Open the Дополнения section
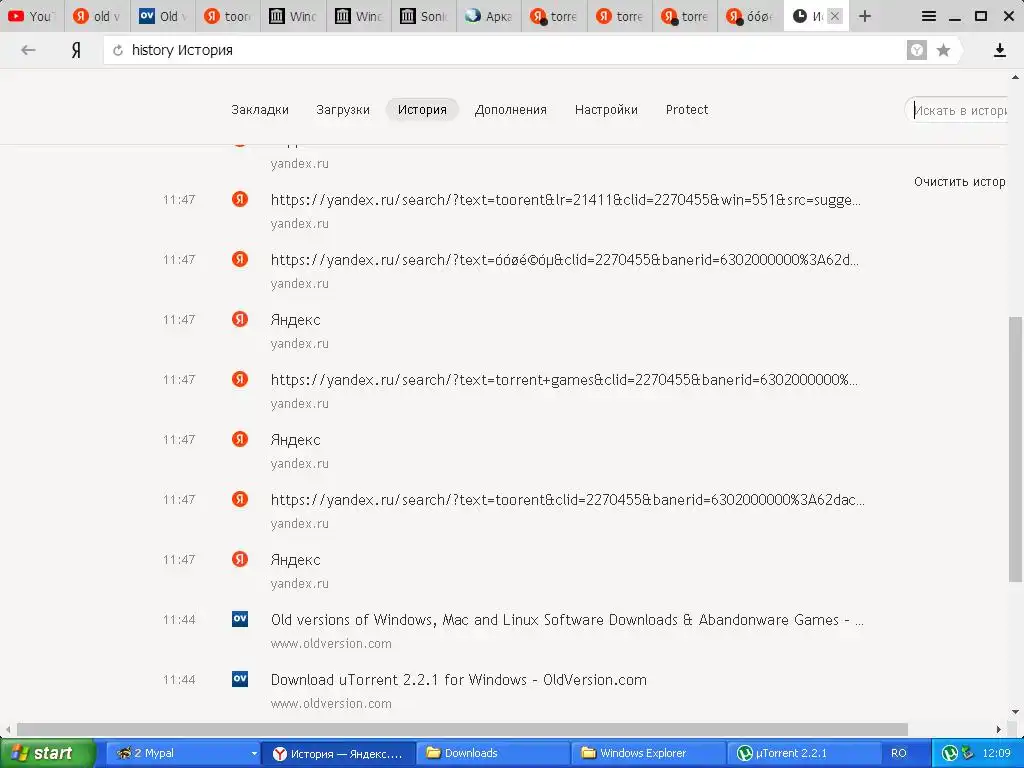 [x=510, y=110]
